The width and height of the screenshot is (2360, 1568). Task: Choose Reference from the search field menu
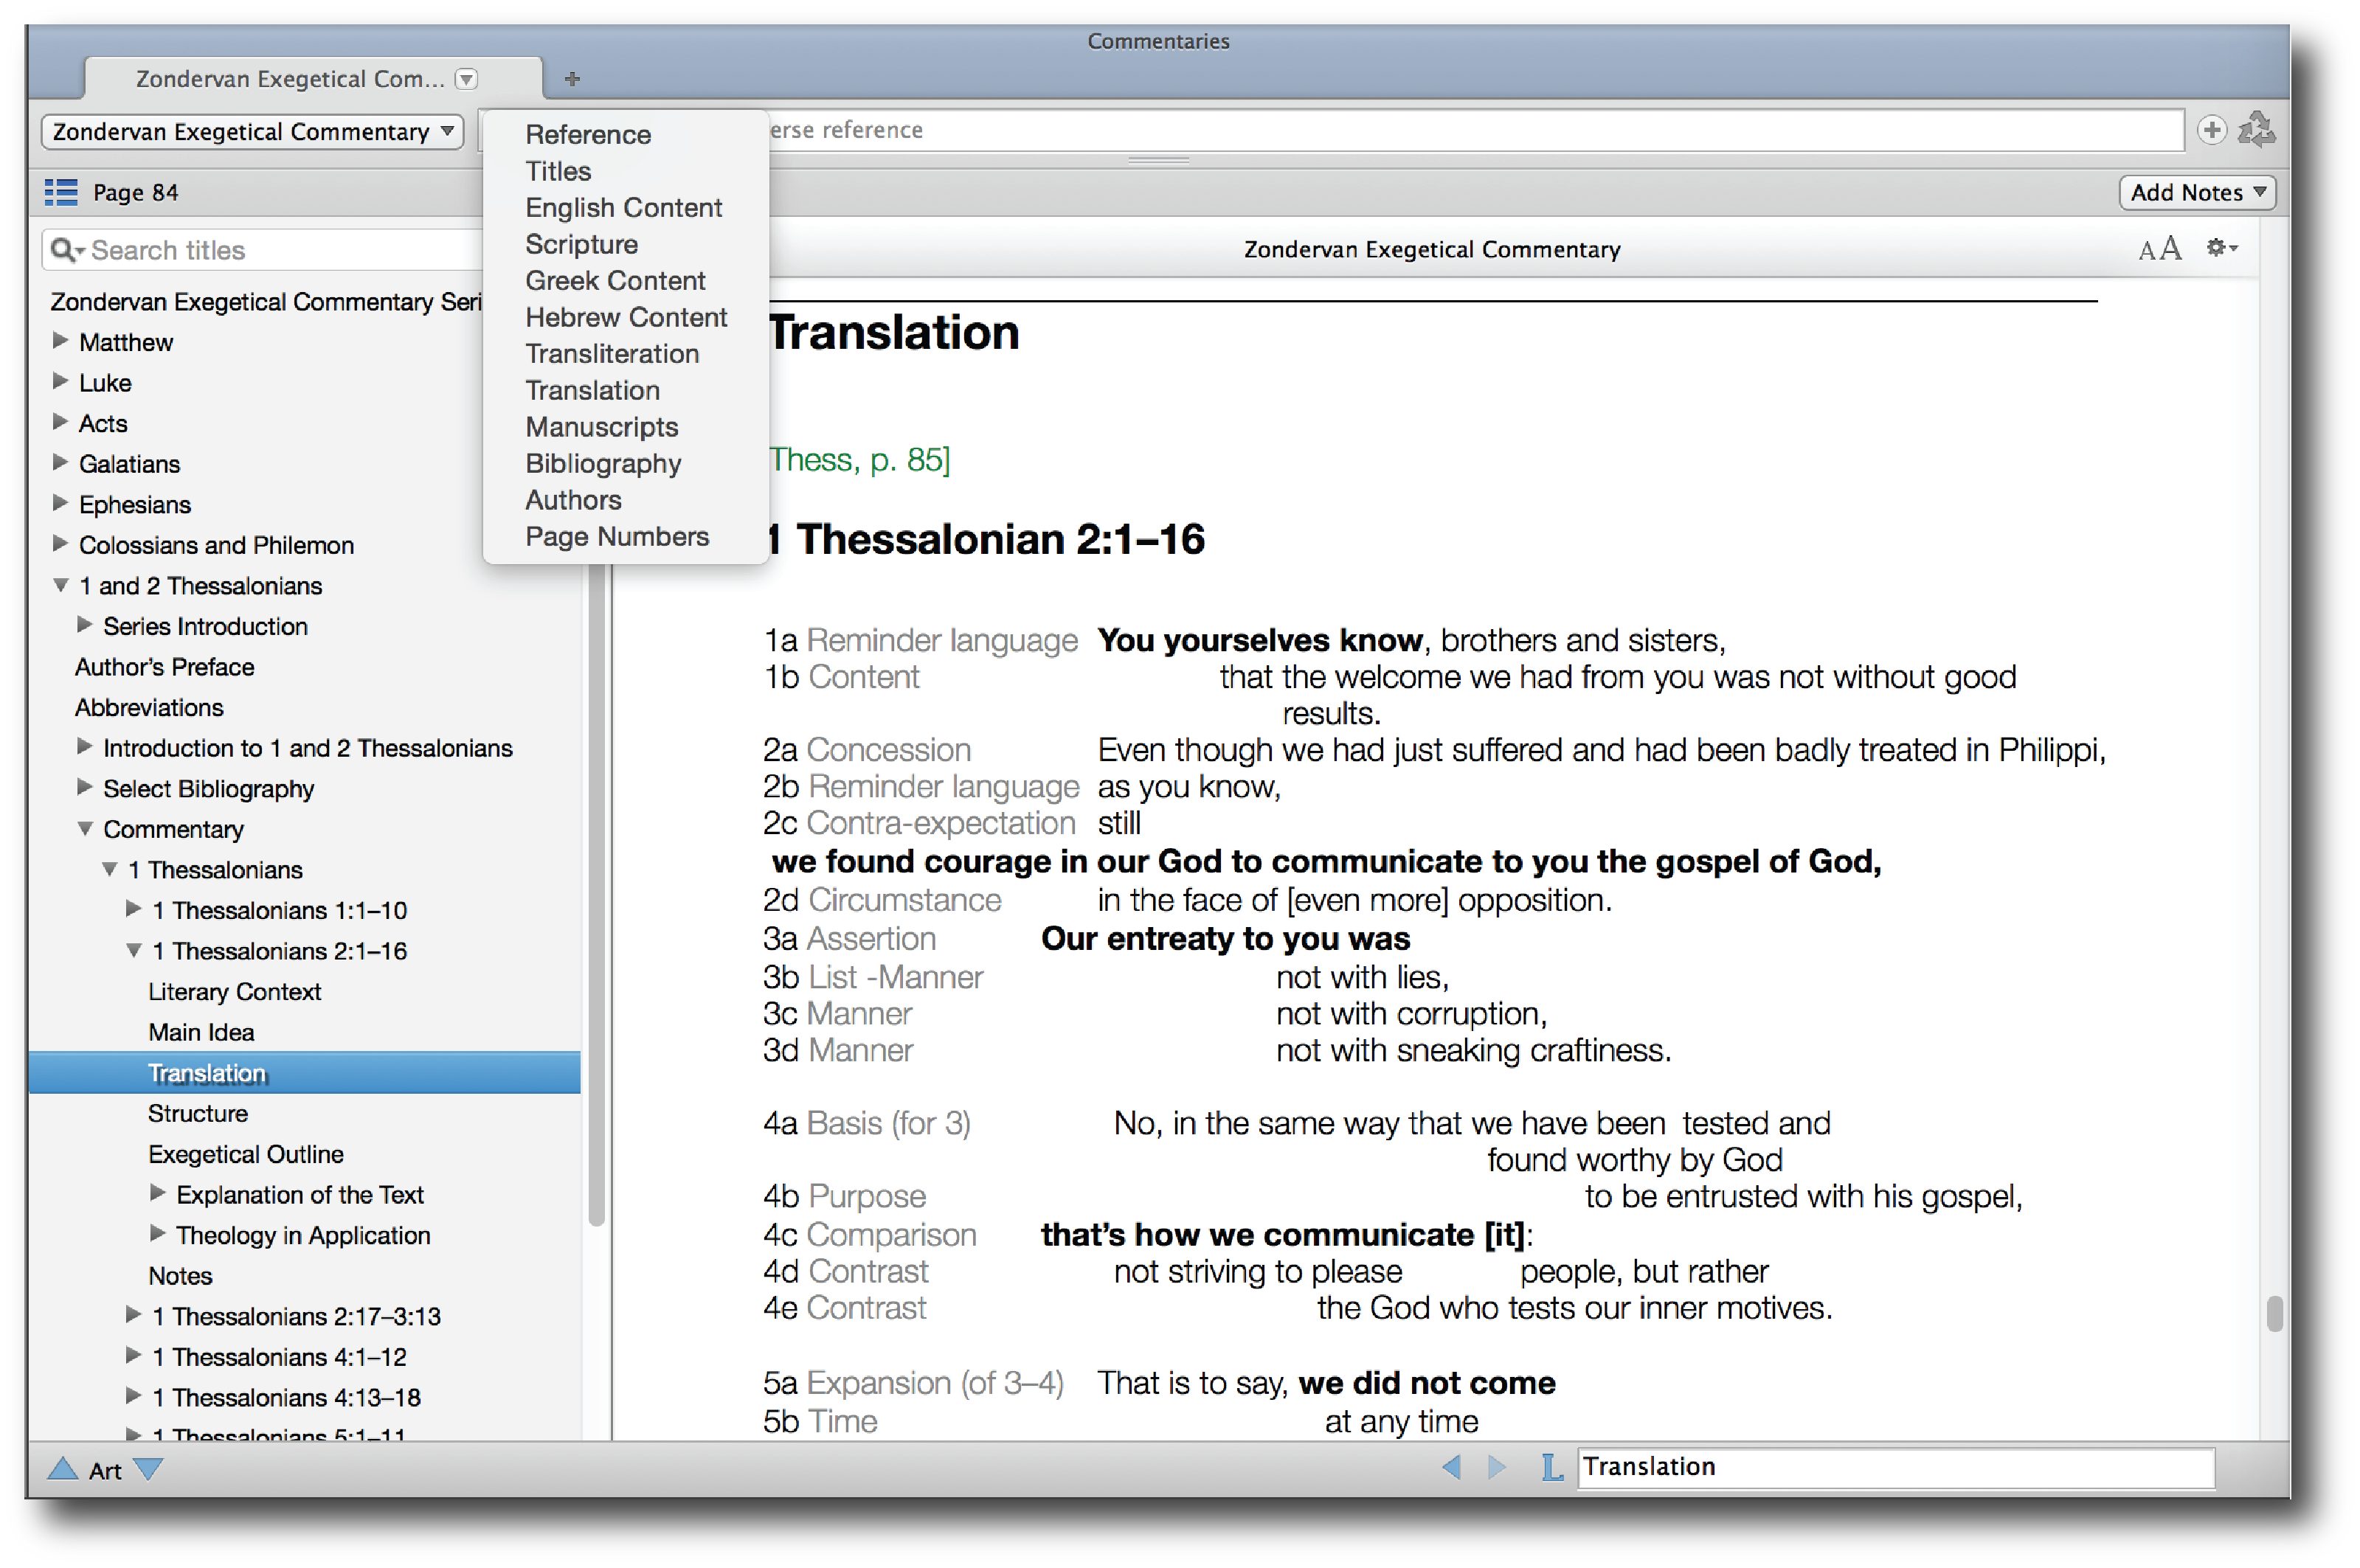click(588, 134)
